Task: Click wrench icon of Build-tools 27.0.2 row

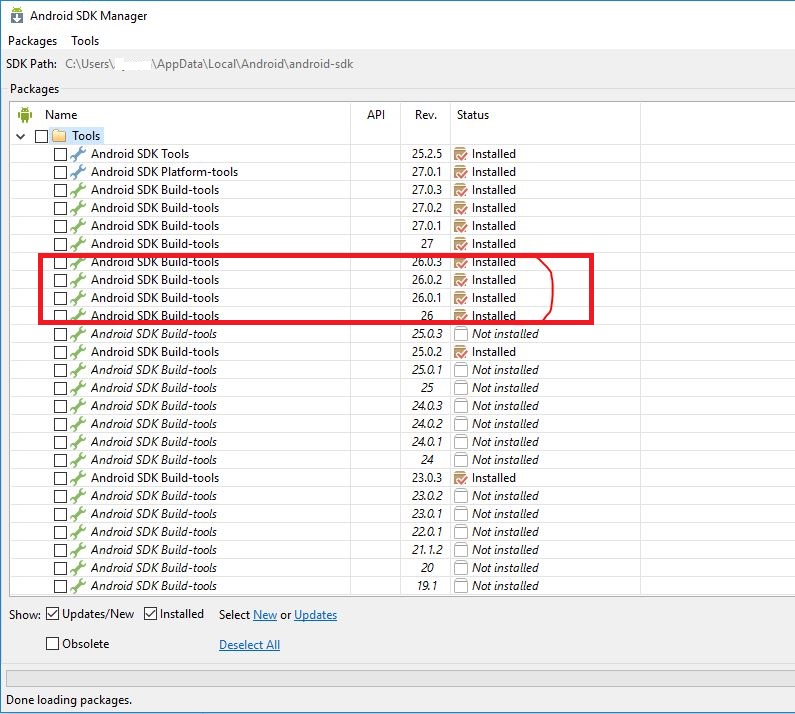Action: point(78,208)
